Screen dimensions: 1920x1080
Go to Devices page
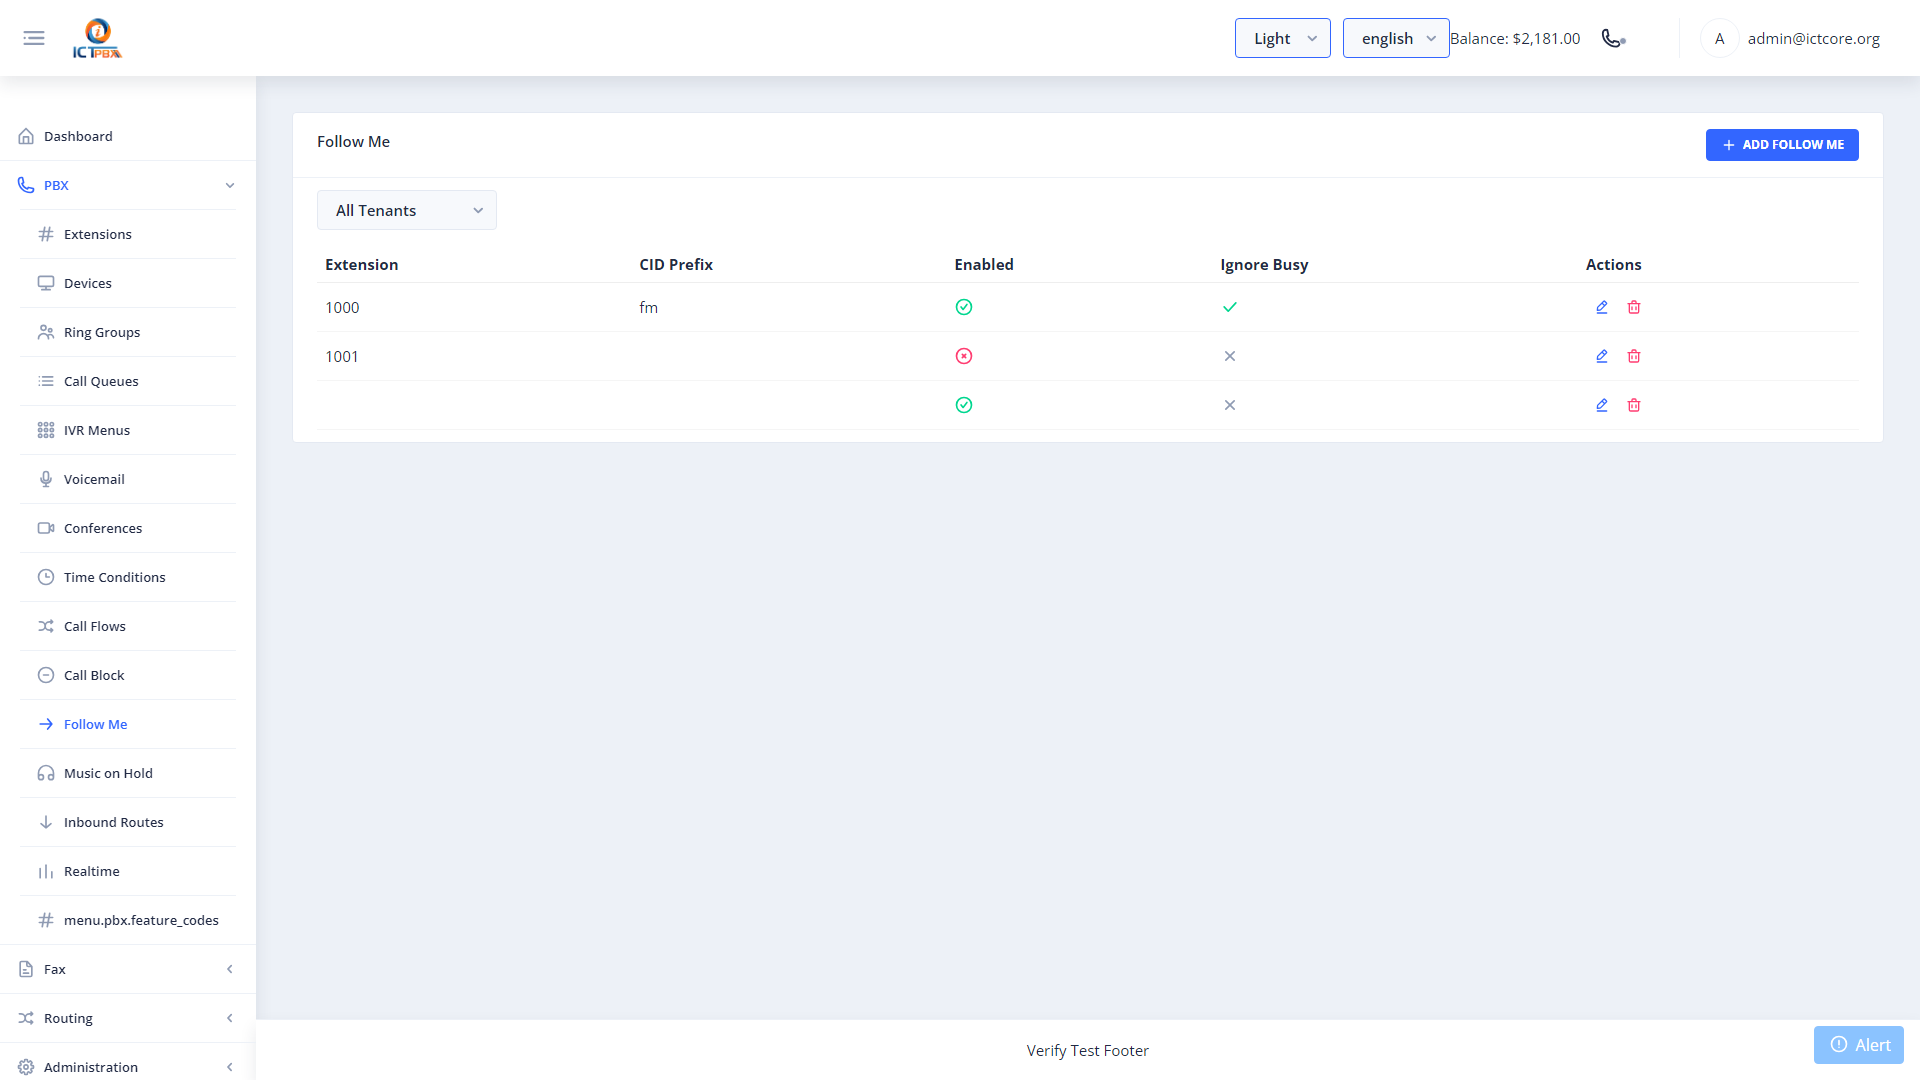pos(128,283)
